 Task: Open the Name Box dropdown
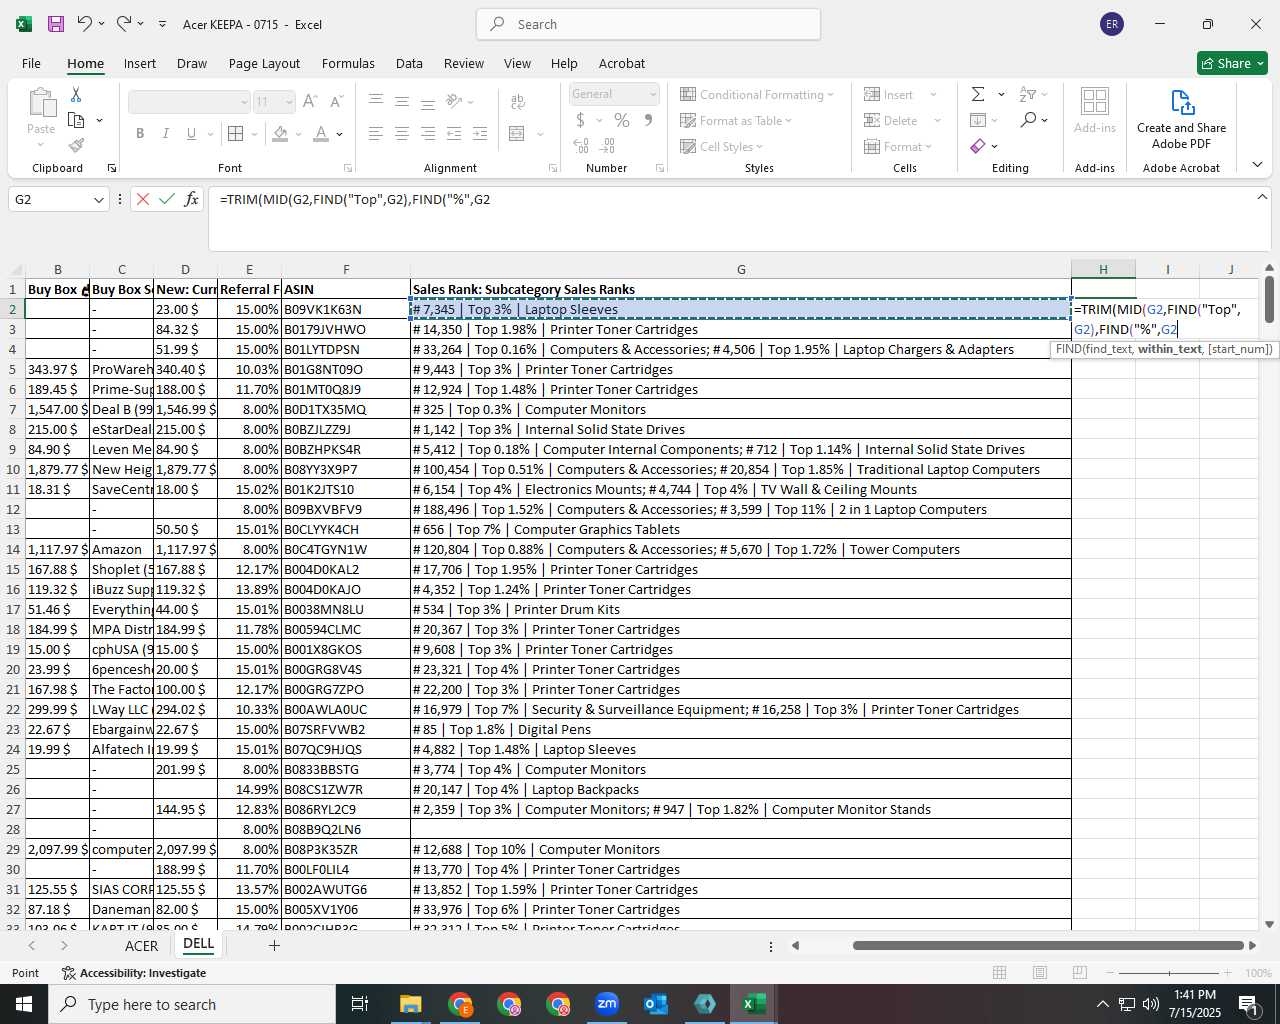click(x=98, y=199)
